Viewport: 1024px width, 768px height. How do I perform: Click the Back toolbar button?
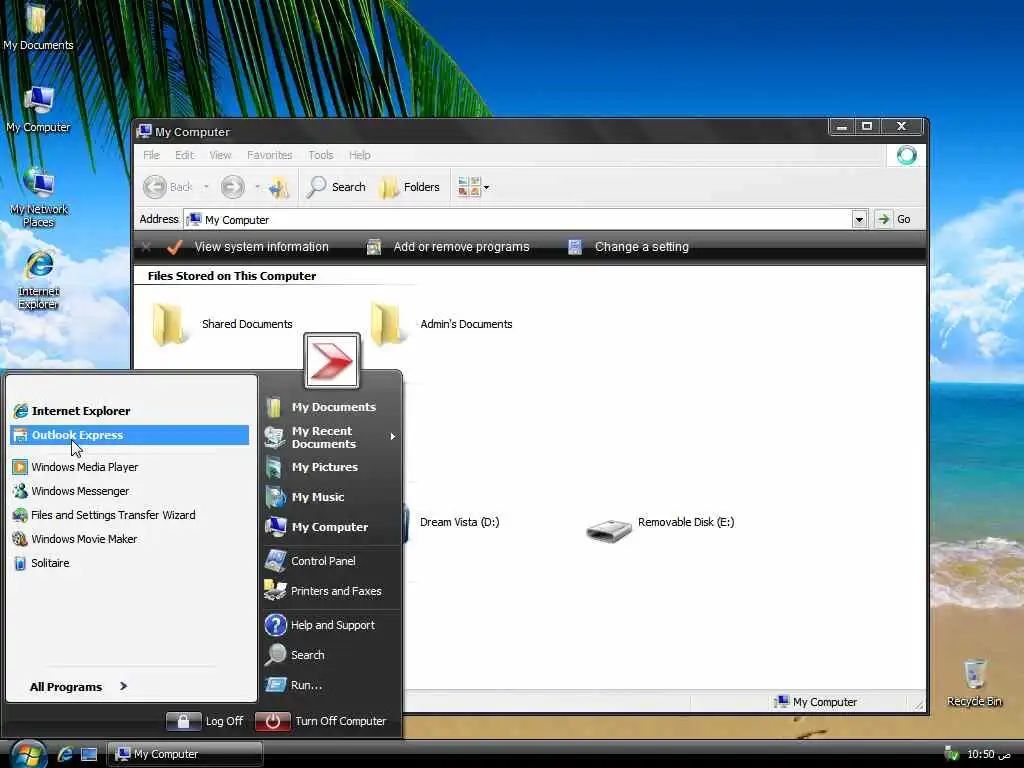coord(168,187)
